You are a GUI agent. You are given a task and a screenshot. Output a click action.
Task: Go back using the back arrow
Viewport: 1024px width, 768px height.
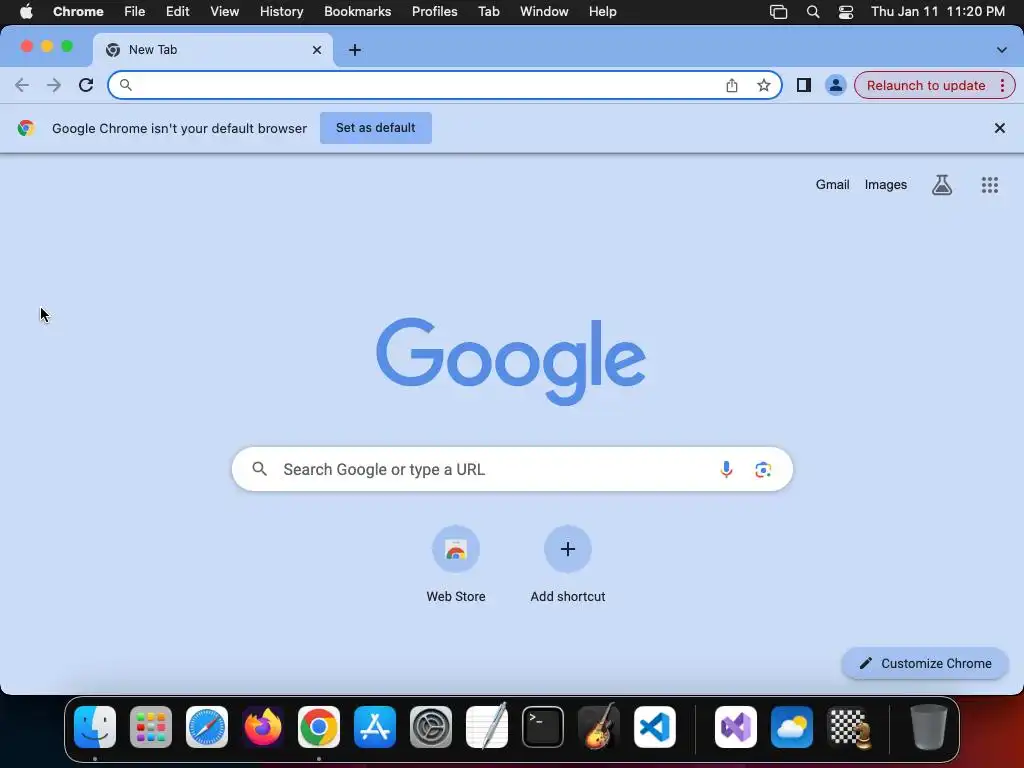(22, 85)
